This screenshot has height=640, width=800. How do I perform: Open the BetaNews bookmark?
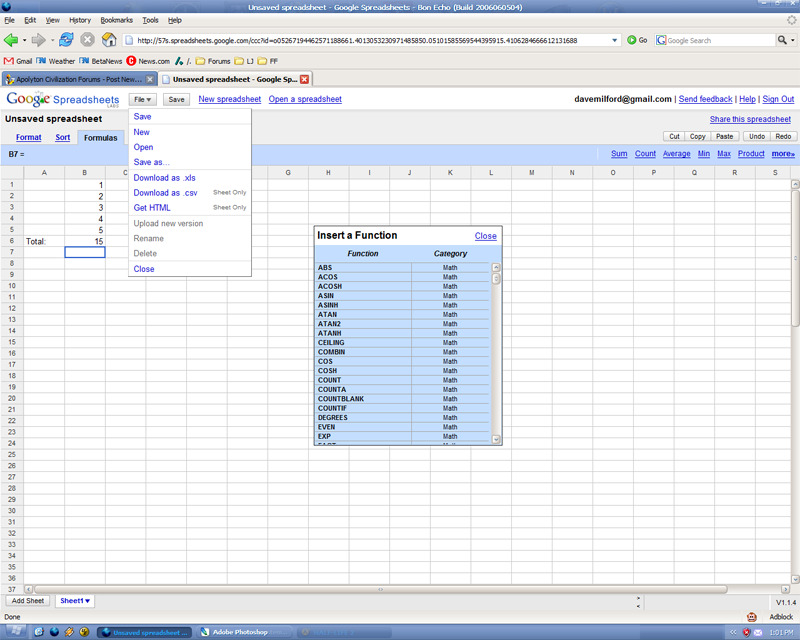[x=101, y=61]
